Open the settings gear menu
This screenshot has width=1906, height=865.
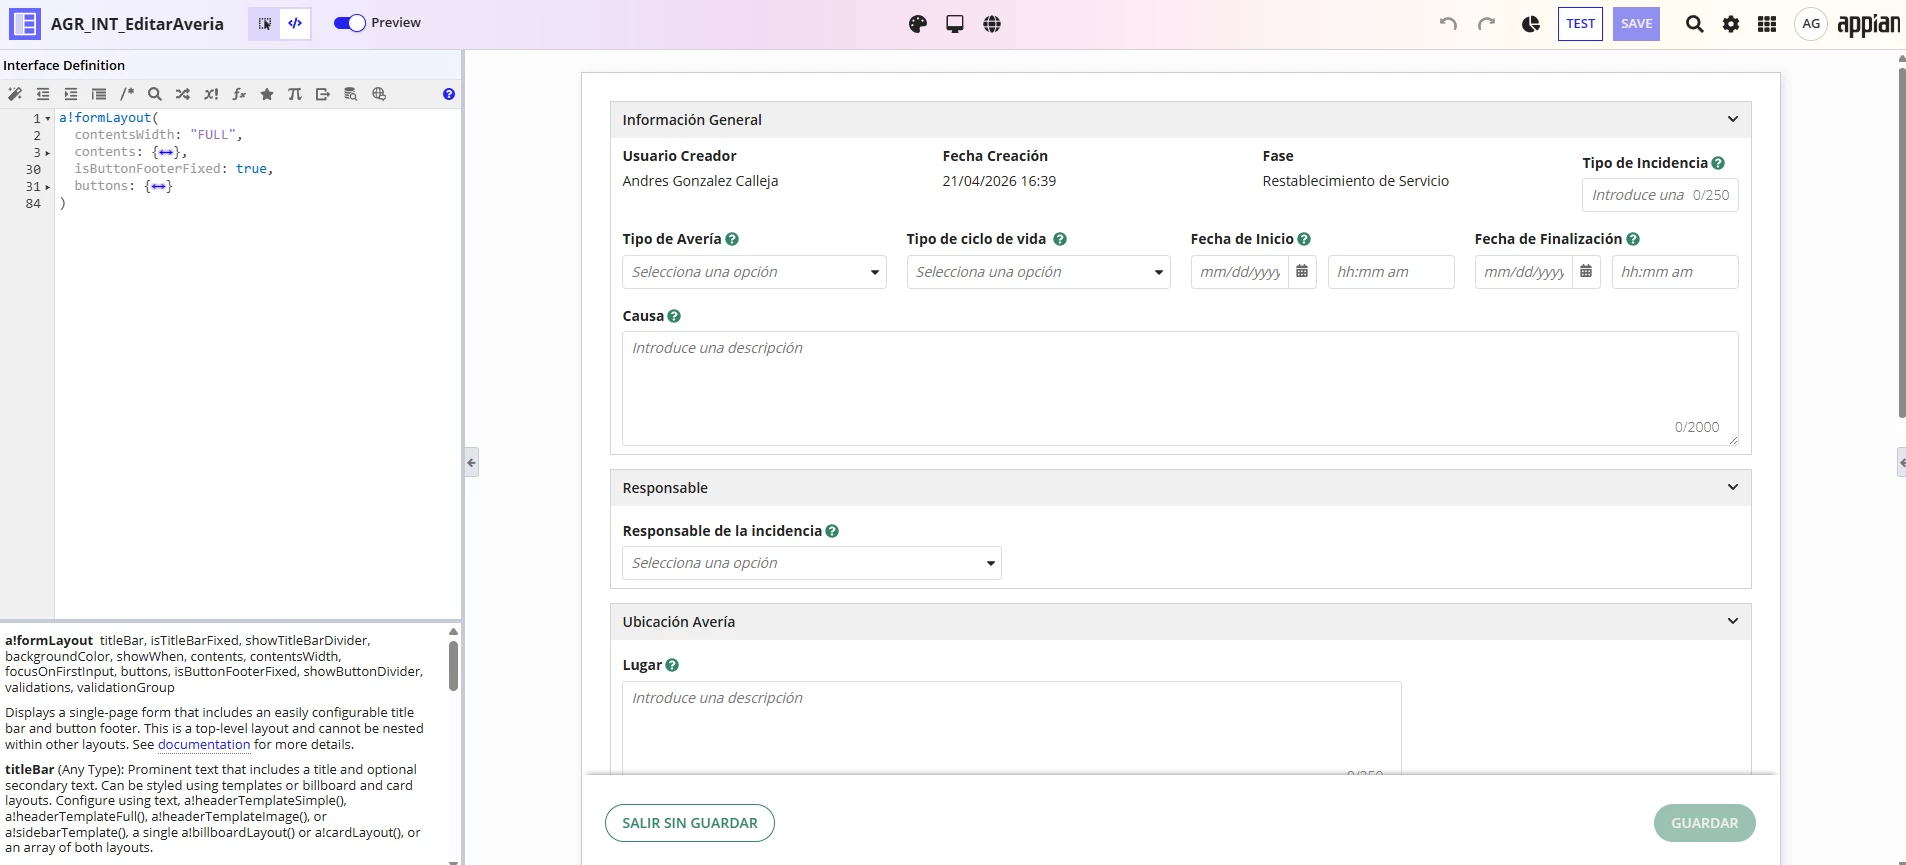point(1731,24)
